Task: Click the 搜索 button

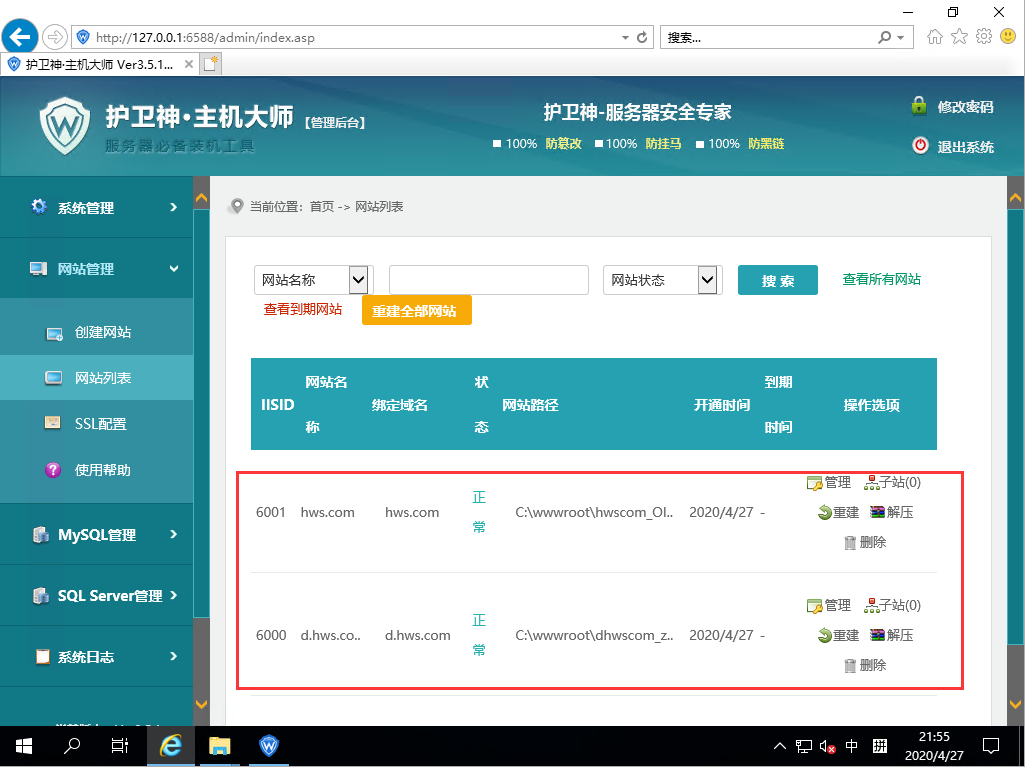Action: (x=777, y=281)
